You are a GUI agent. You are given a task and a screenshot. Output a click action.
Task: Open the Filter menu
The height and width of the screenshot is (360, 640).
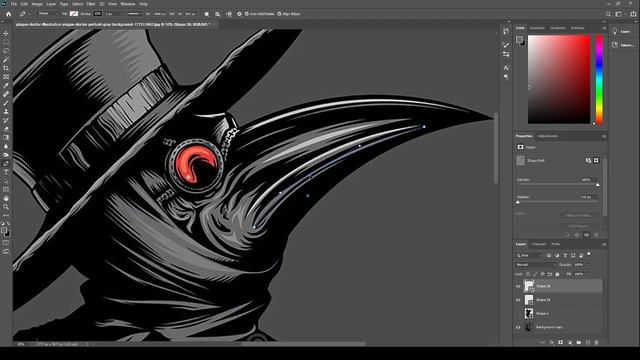91,4
